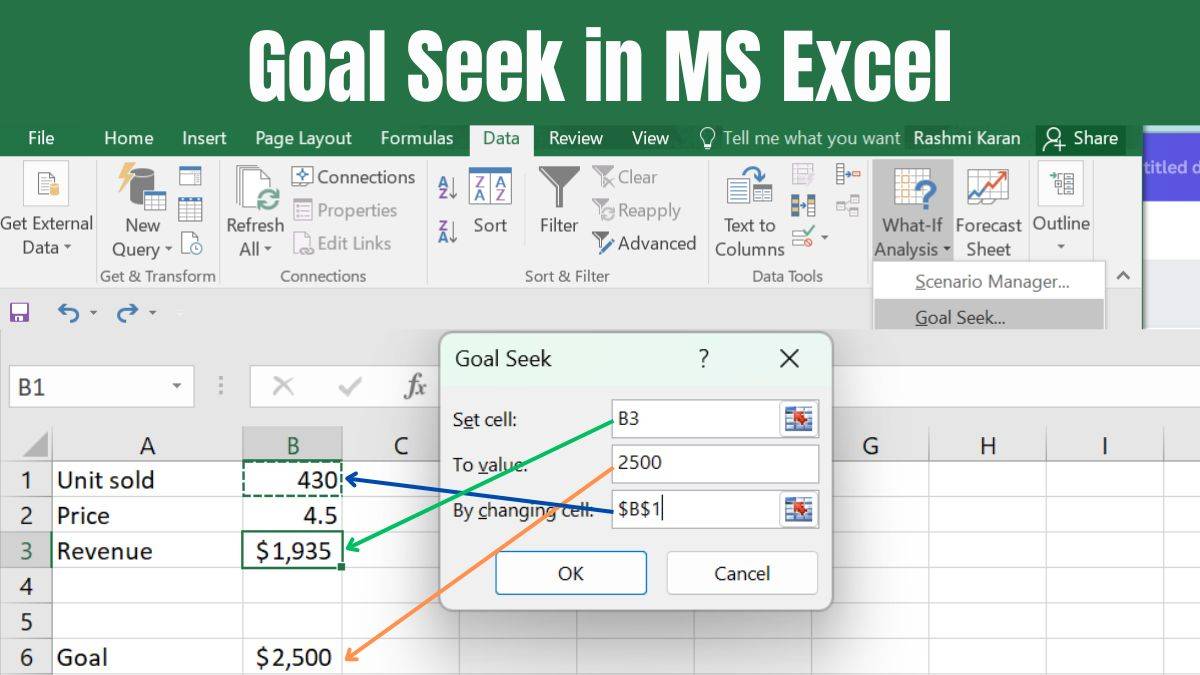This screenshot has height=675, width=1200.
Task: Click the Relationships icon
Action: click(x=848, y=206)
